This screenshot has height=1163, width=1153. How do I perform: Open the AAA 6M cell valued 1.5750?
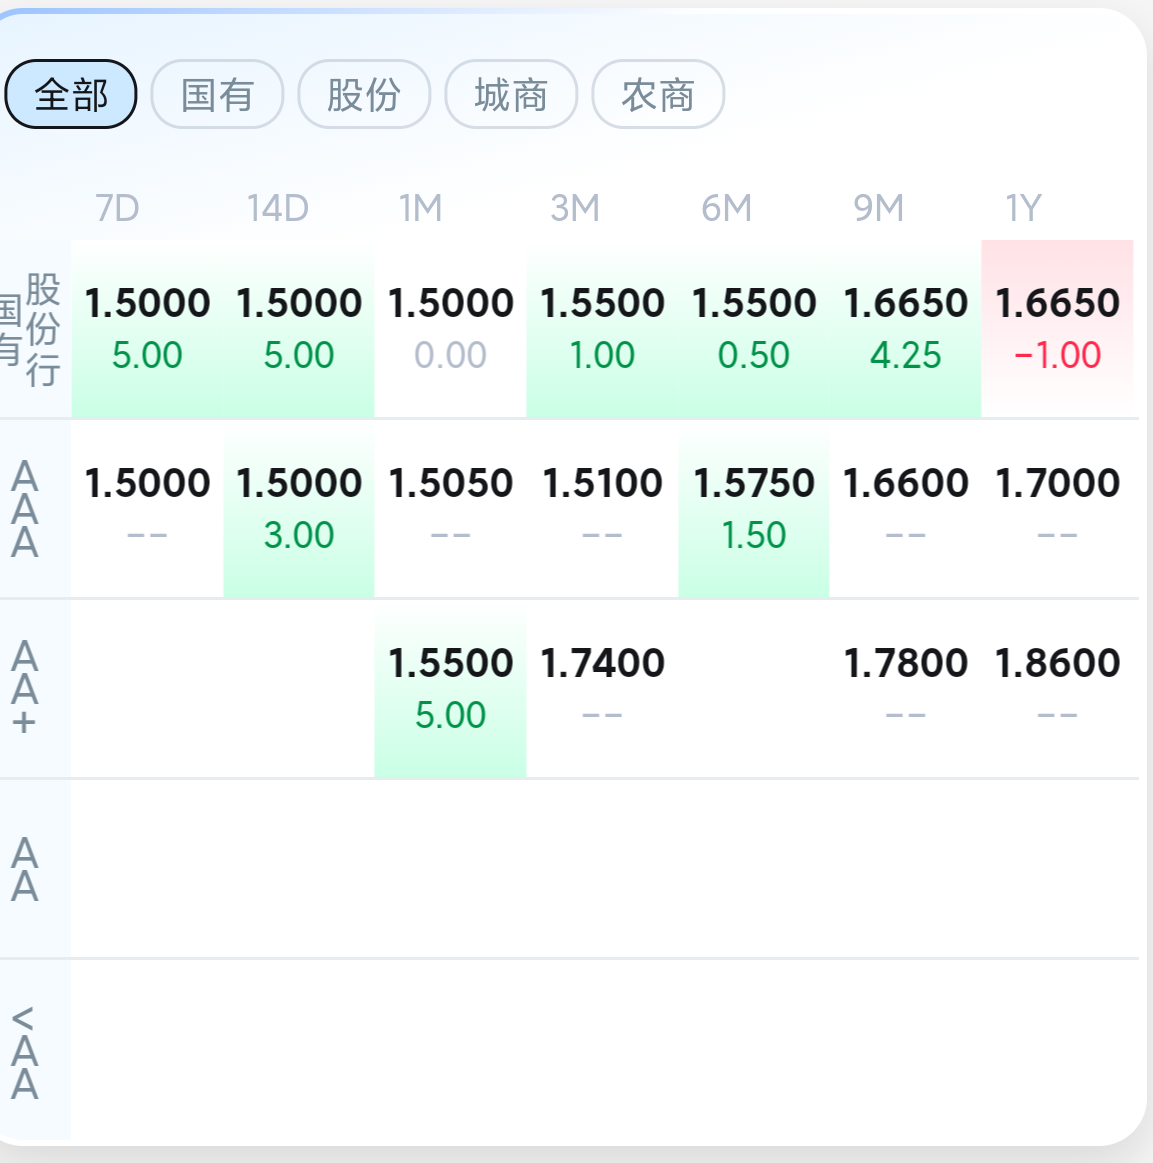[x=754, y=509]
